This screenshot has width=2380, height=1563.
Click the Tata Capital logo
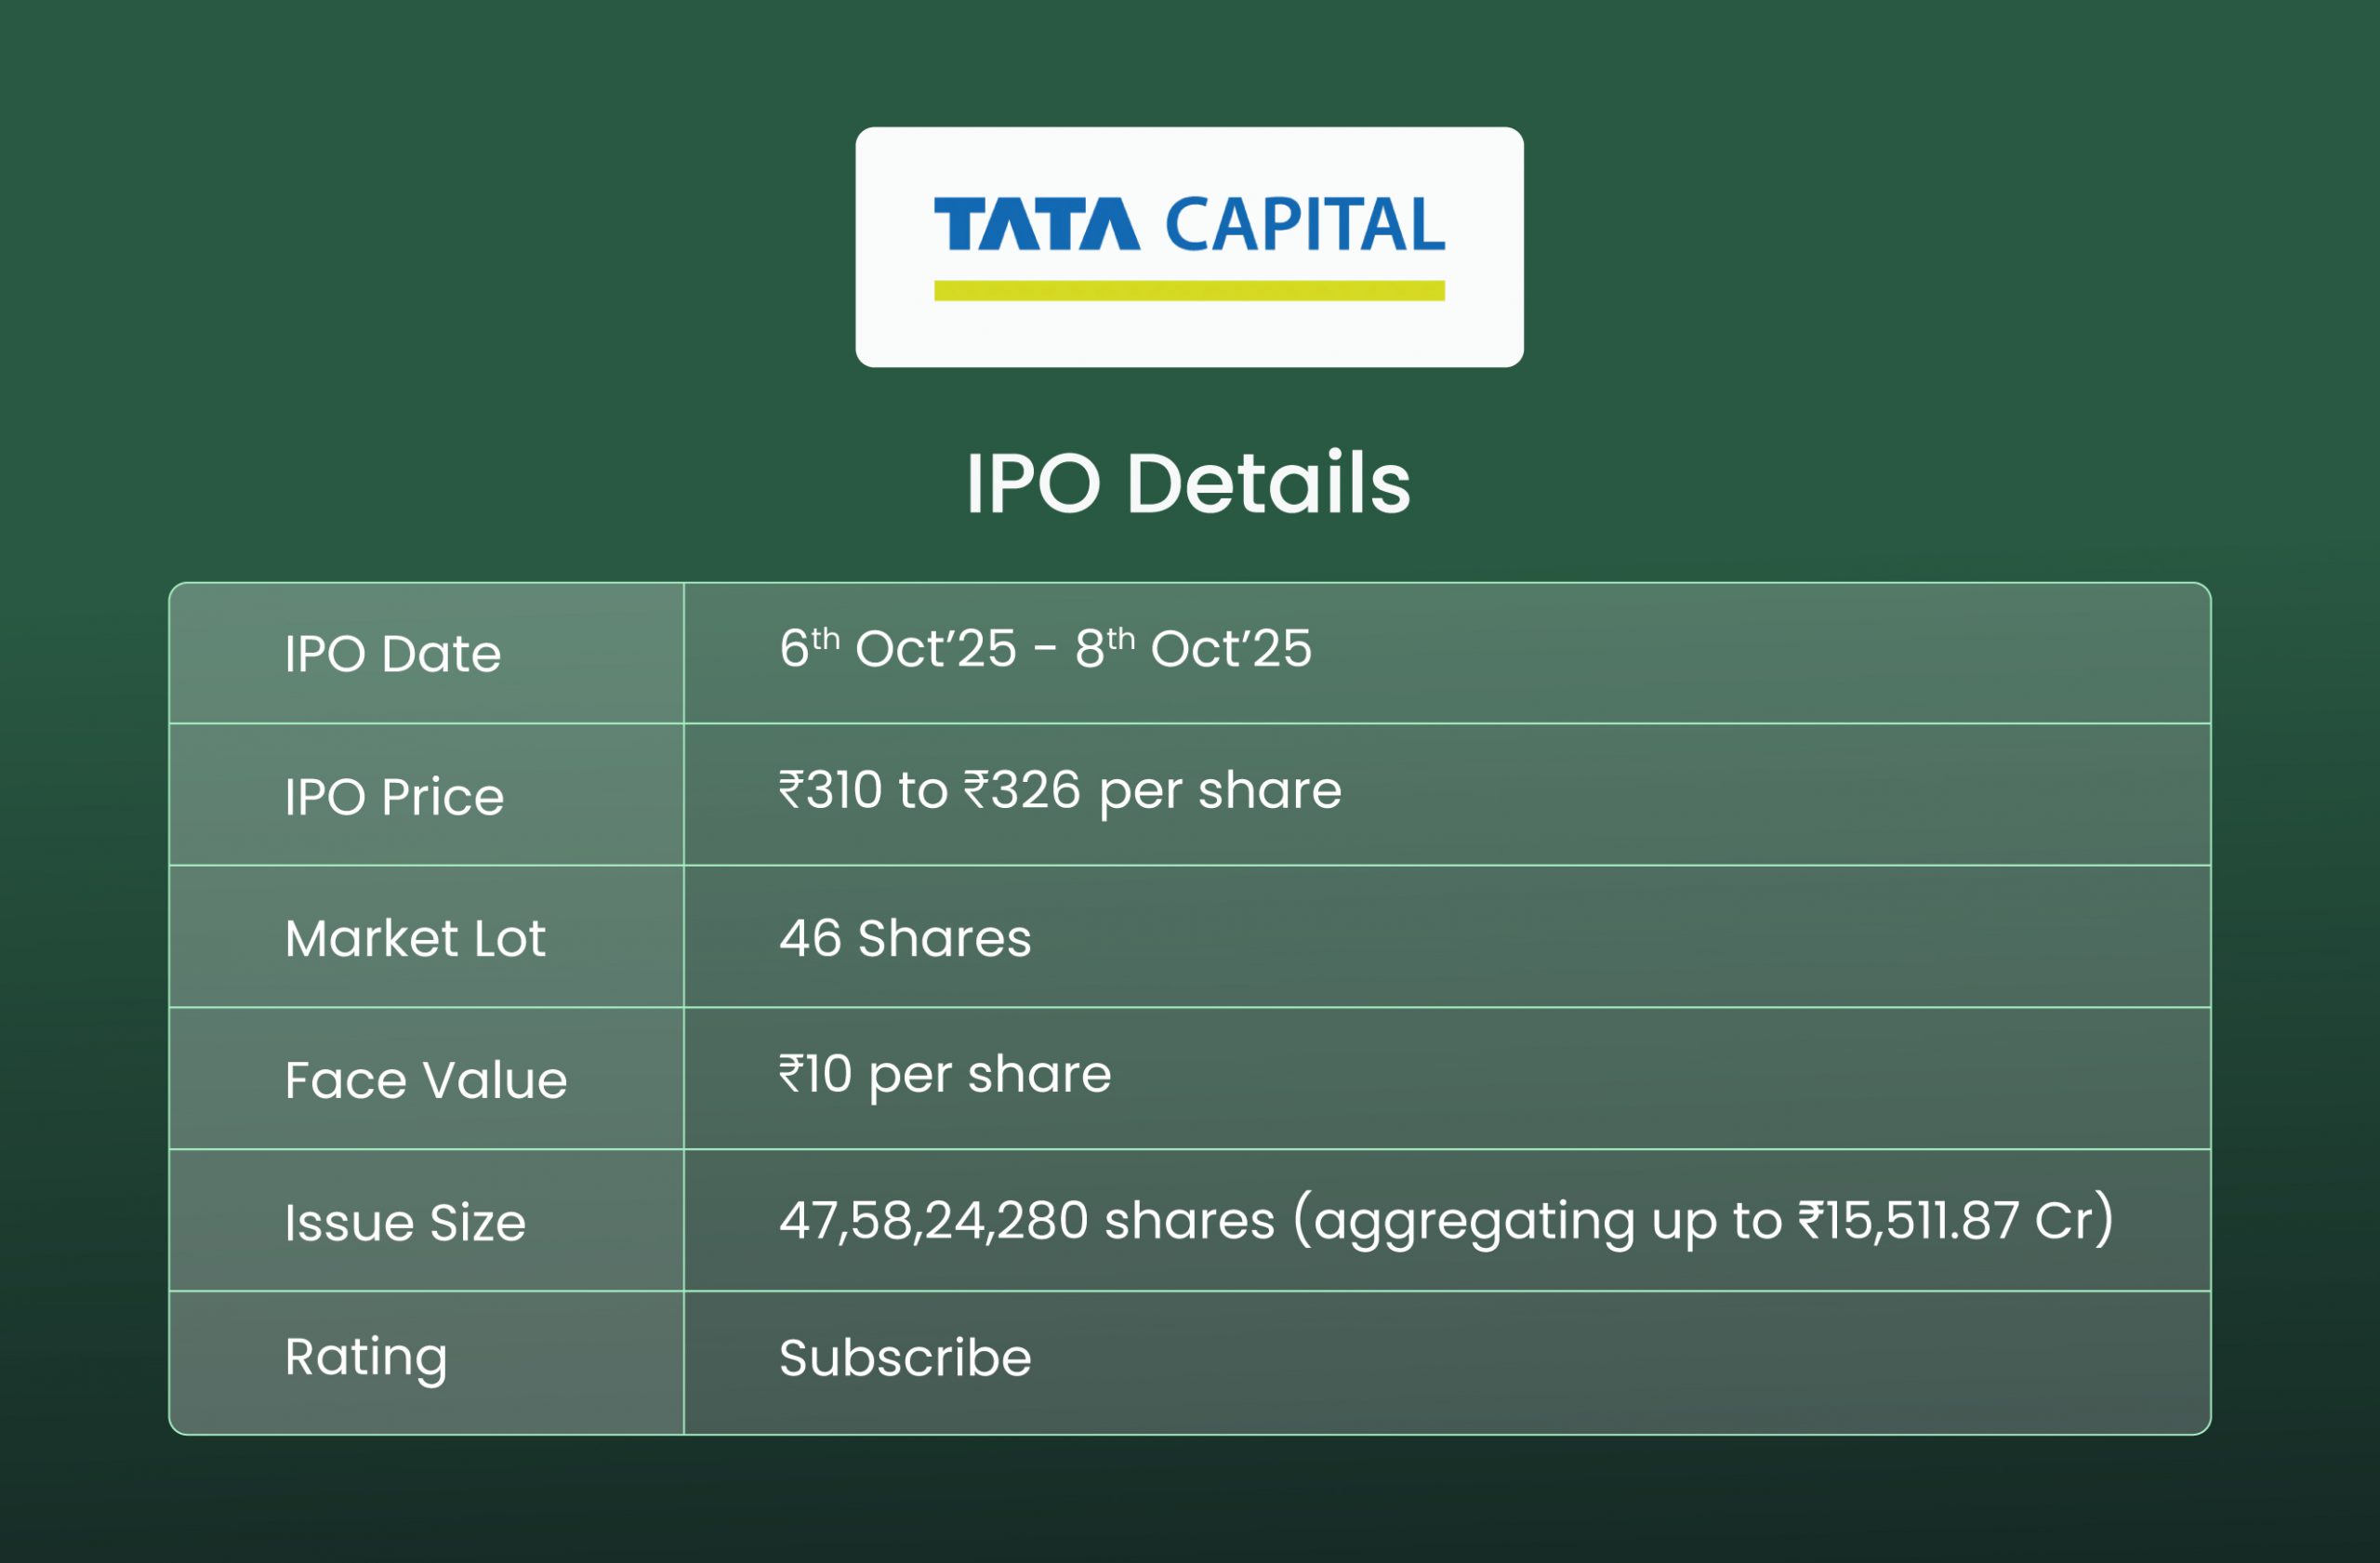[1189, 246]
